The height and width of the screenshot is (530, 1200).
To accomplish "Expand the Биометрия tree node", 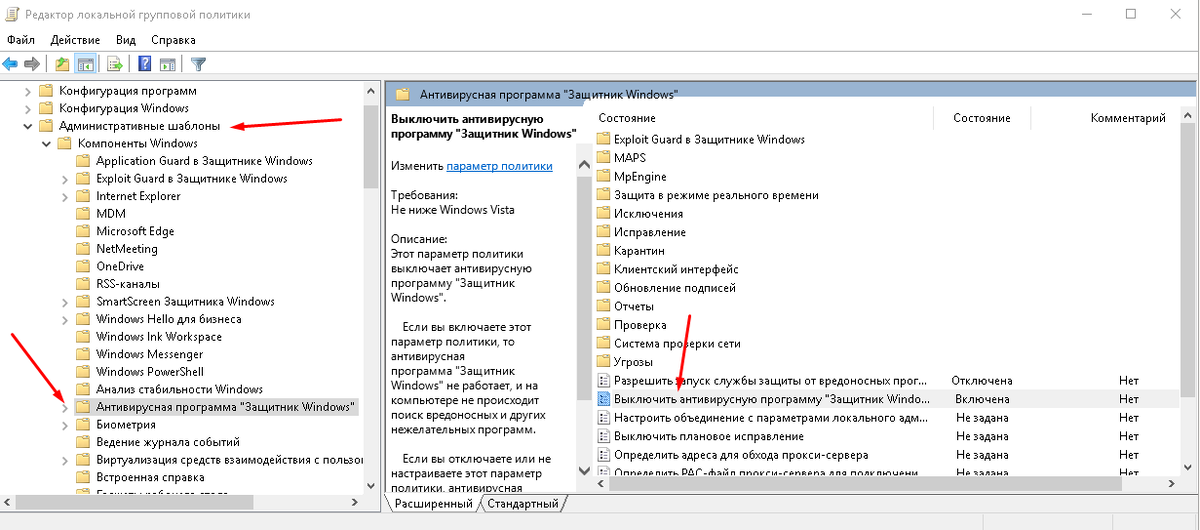I will (x=65, y=425).
